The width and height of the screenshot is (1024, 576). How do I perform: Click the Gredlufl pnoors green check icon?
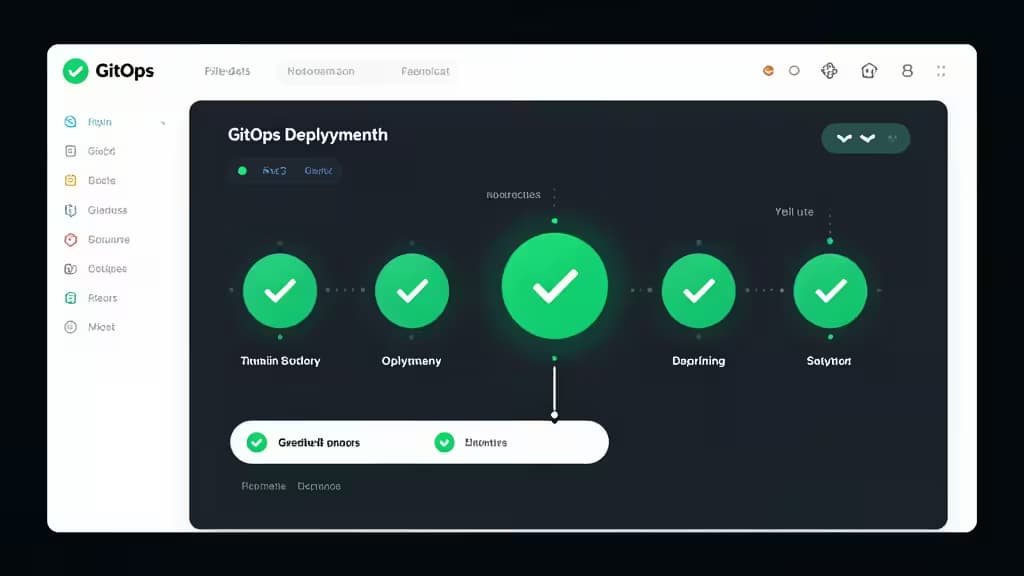257,442
